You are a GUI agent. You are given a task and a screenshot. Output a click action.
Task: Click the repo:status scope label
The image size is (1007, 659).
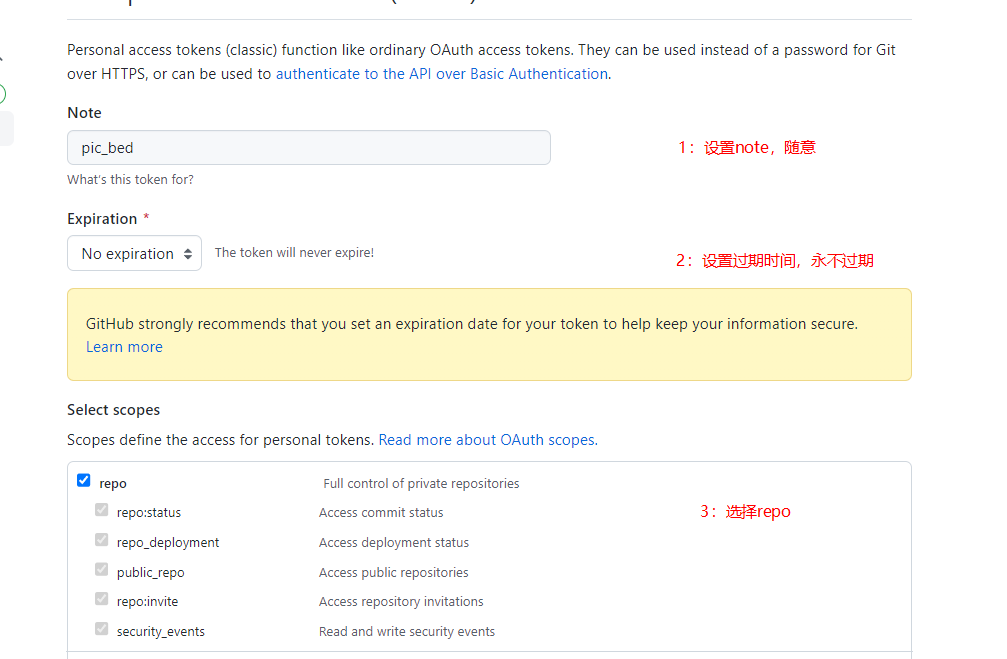click(149, 513)
